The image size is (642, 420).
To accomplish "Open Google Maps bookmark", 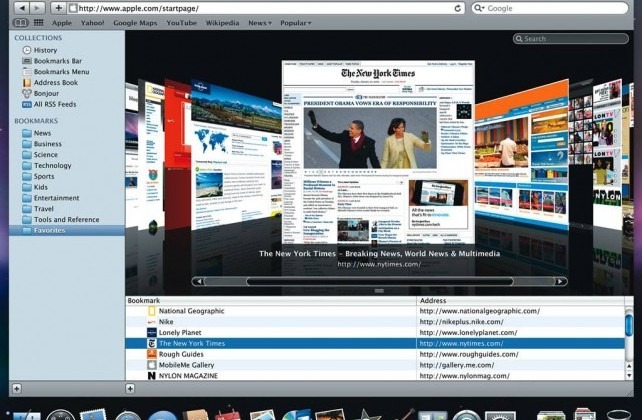I will pyautogui.click(x=135, y=23).
